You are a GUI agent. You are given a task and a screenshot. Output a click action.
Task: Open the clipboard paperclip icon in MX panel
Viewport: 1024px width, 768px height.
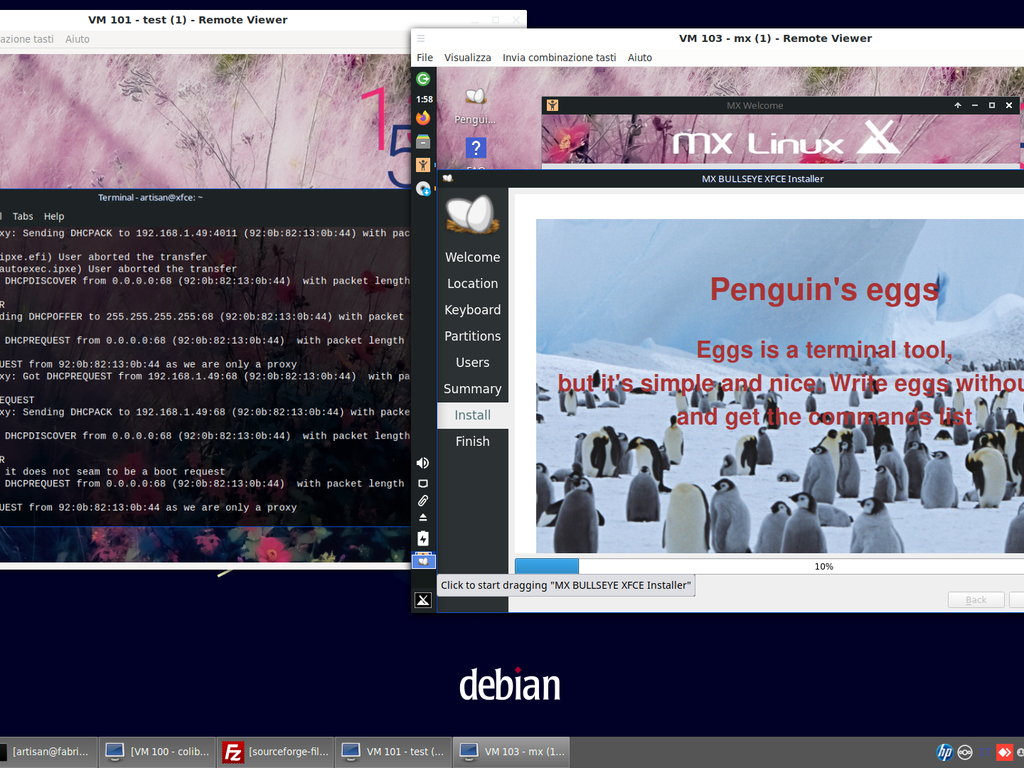pyautogui.click(x=423, y=501)
